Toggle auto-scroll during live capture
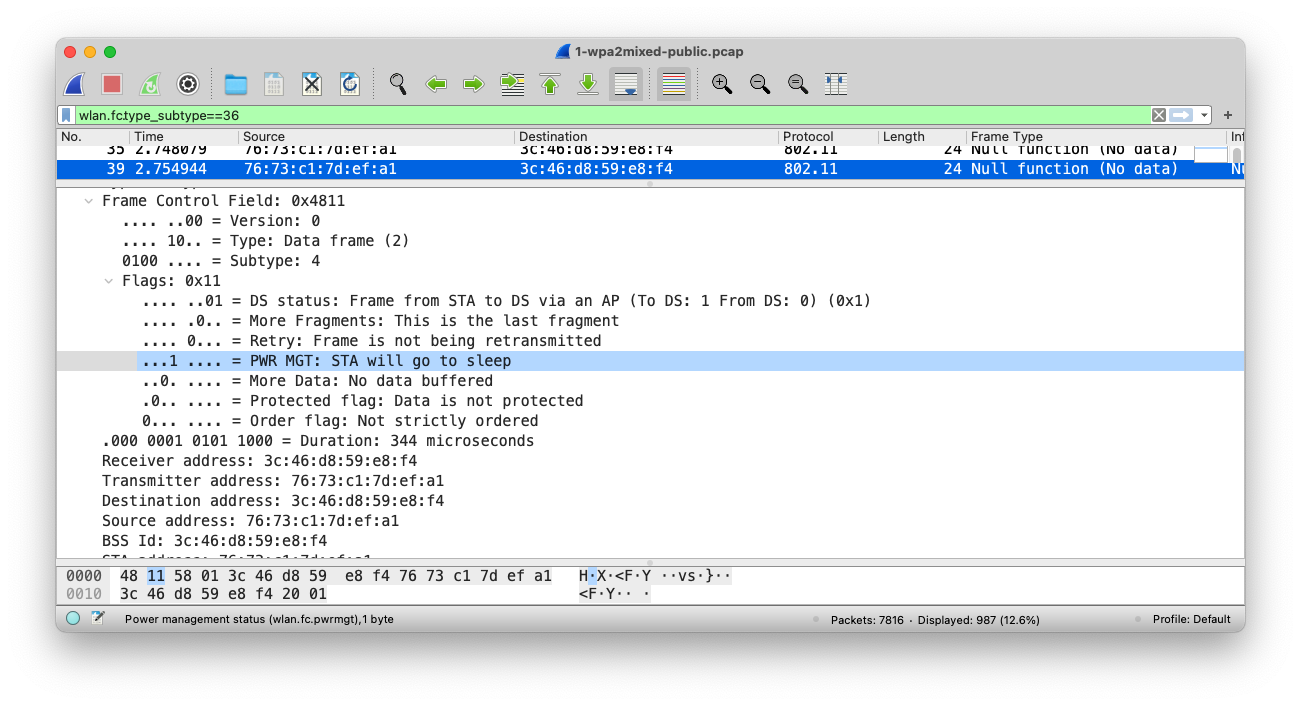This screenshot has width=1301, height=706. point(626,84)
